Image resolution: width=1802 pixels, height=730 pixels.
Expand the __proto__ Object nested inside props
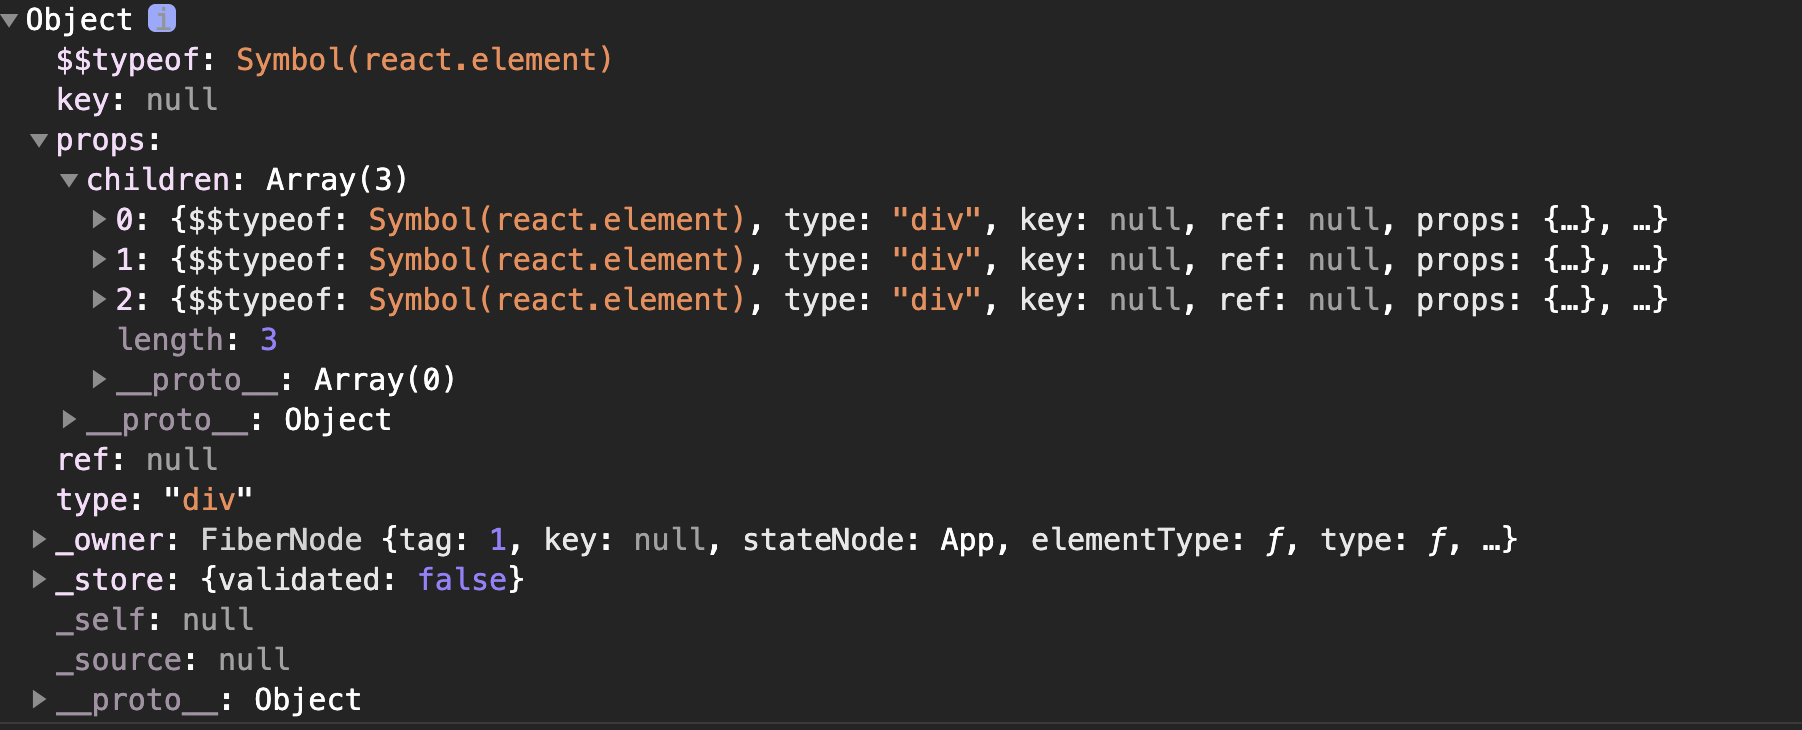point(69,419)
